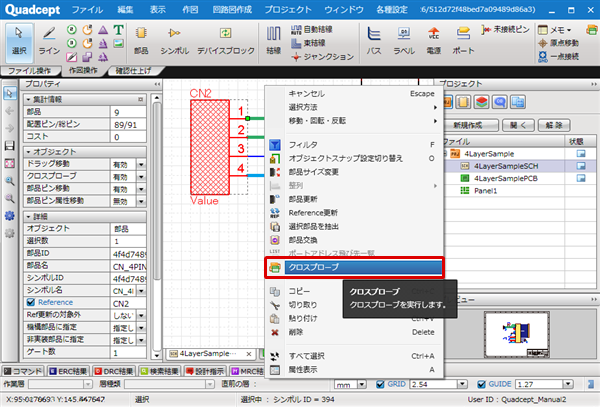Open the ERC結果 bottom tab
This screenshot has width=600, height=407.
tap(68, 371)
